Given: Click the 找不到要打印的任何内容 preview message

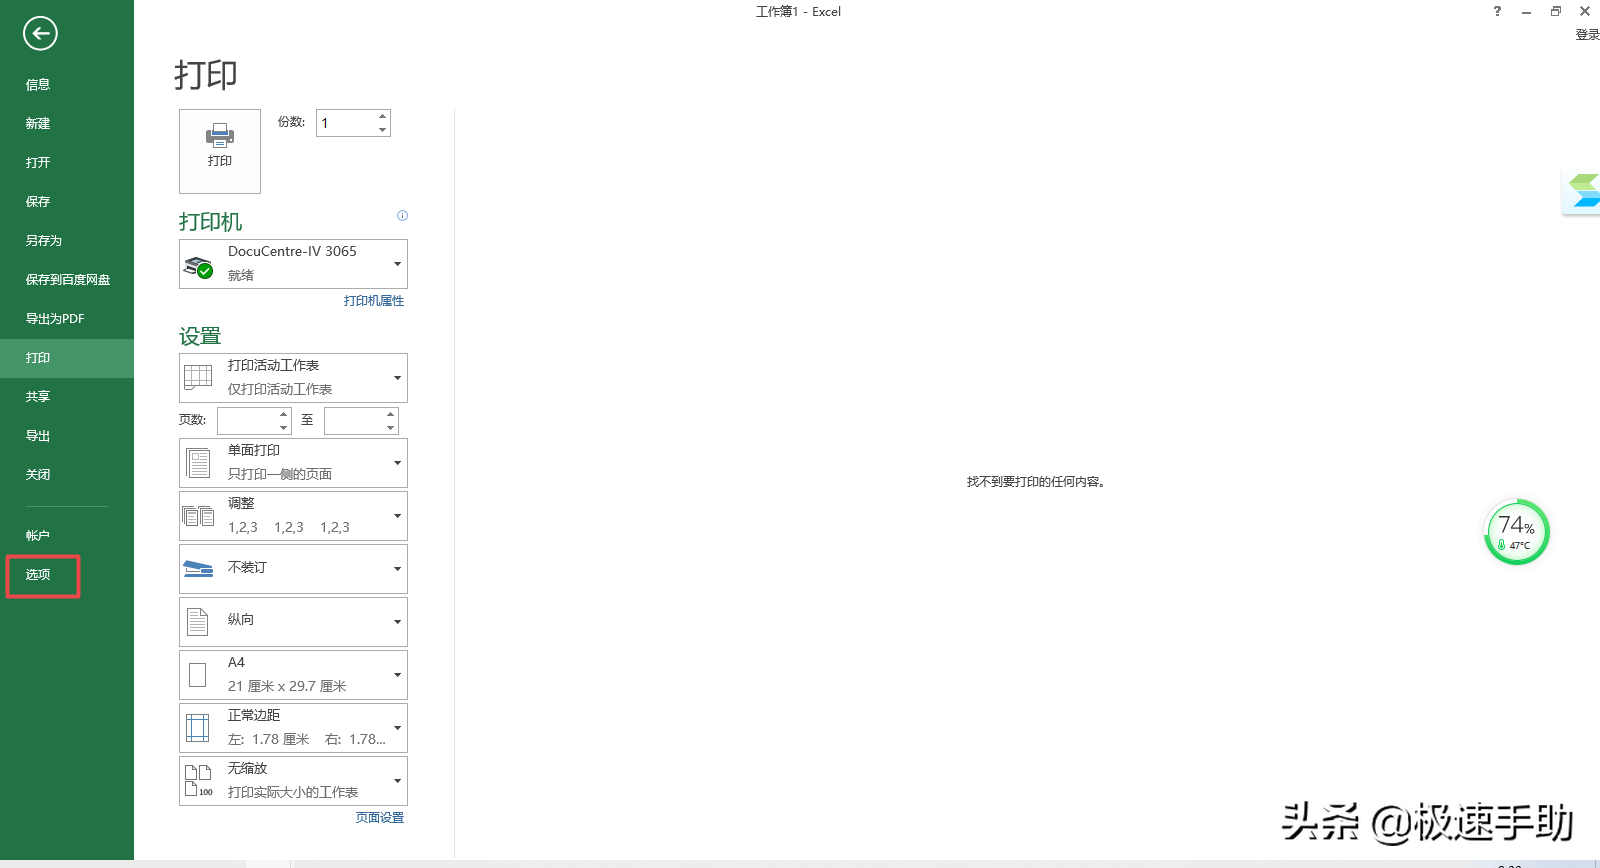Looking at the screenshot, I should [x=1036, y=482].
